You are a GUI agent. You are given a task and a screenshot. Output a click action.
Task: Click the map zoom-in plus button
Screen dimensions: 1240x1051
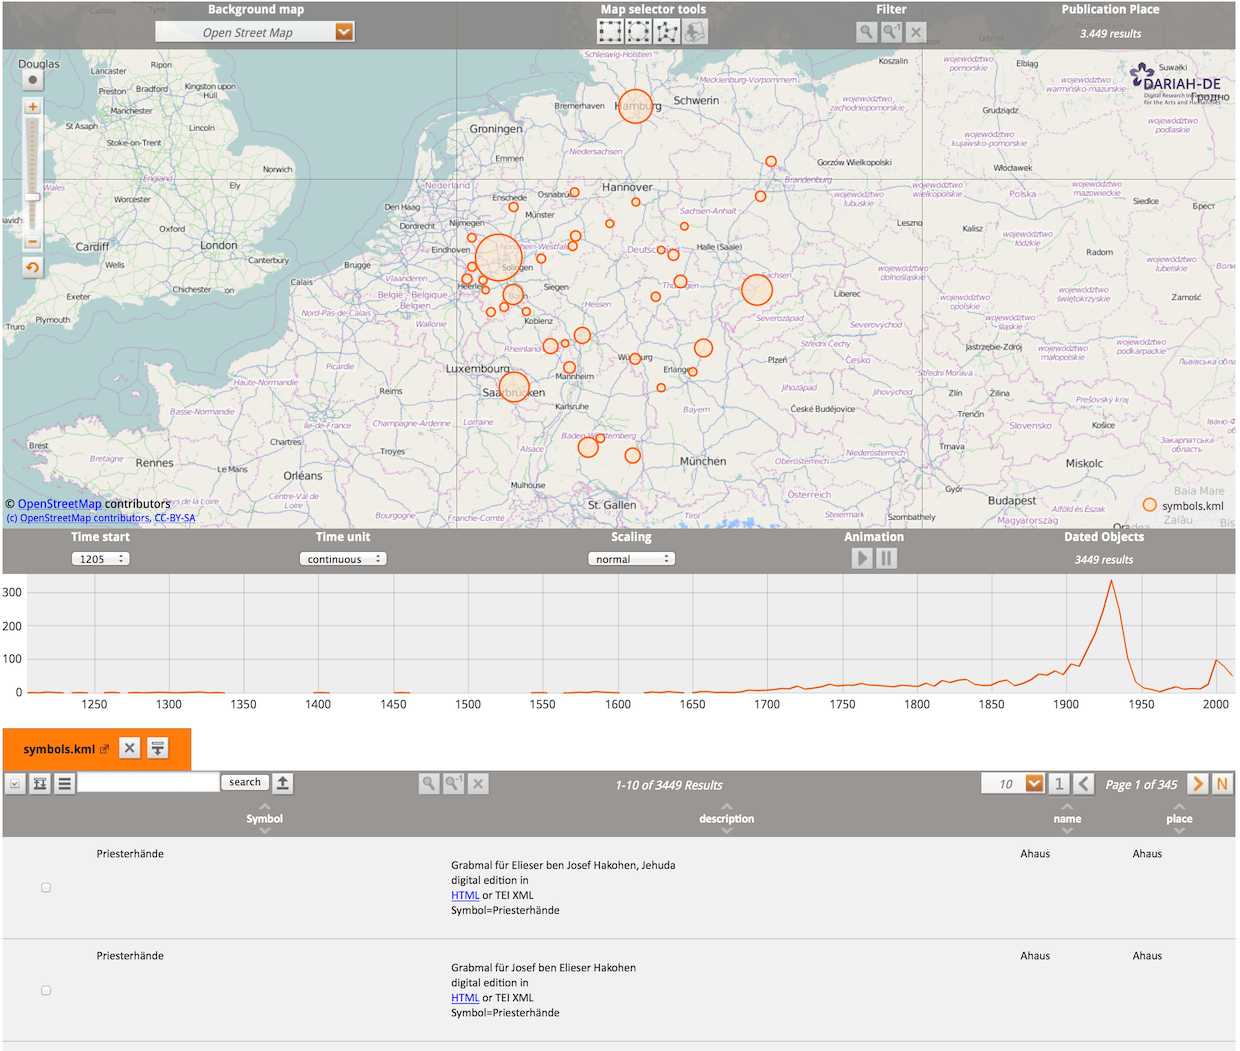coord(33,107)
